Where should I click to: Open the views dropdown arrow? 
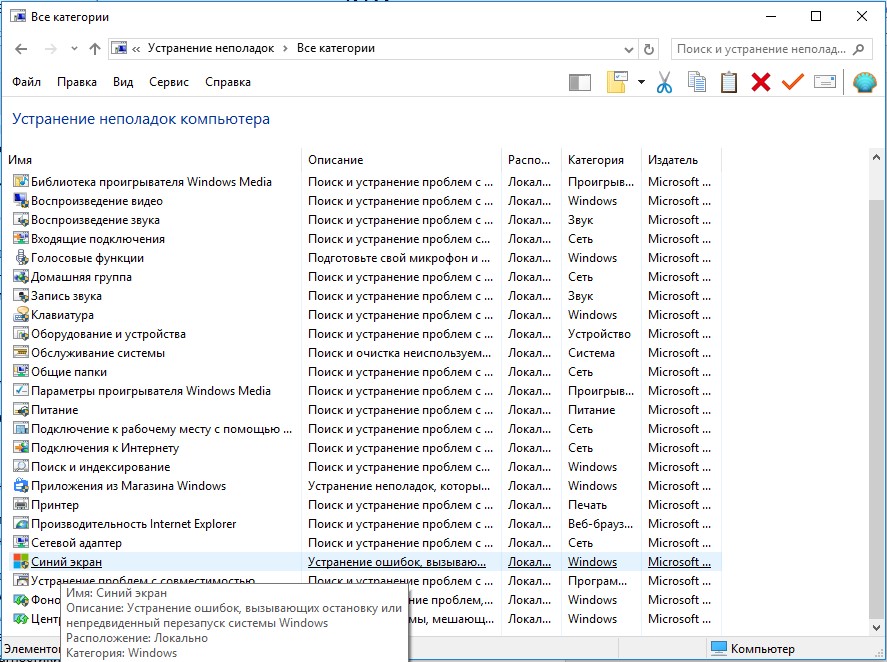(641, 82)
